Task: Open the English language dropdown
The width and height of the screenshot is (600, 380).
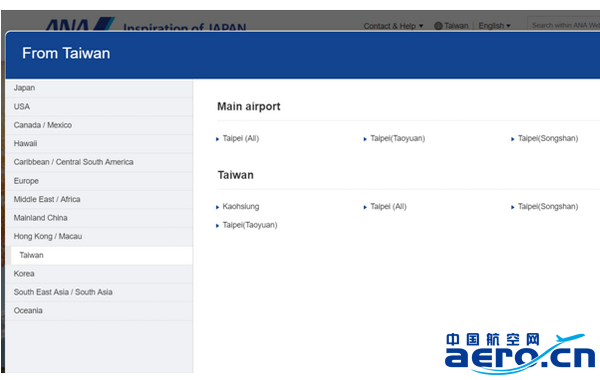Action: [494, 26]
